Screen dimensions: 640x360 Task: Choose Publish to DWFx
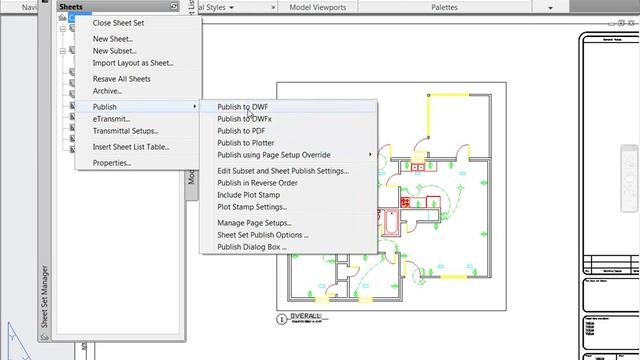pos(244,119)
